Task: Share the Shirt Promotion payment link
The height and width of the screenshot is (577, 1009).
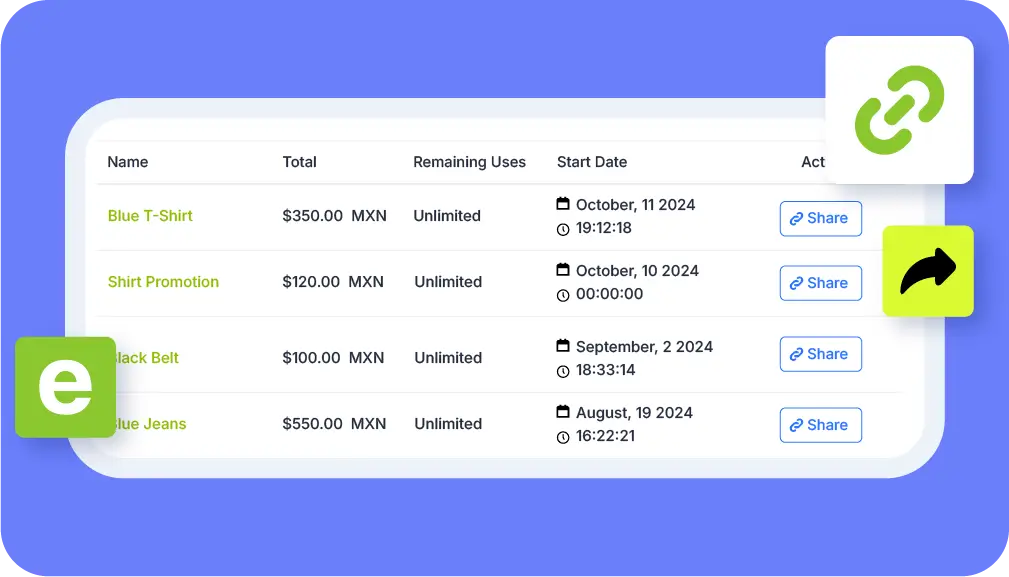Action: pyautogui.click(x=820, y=283)
